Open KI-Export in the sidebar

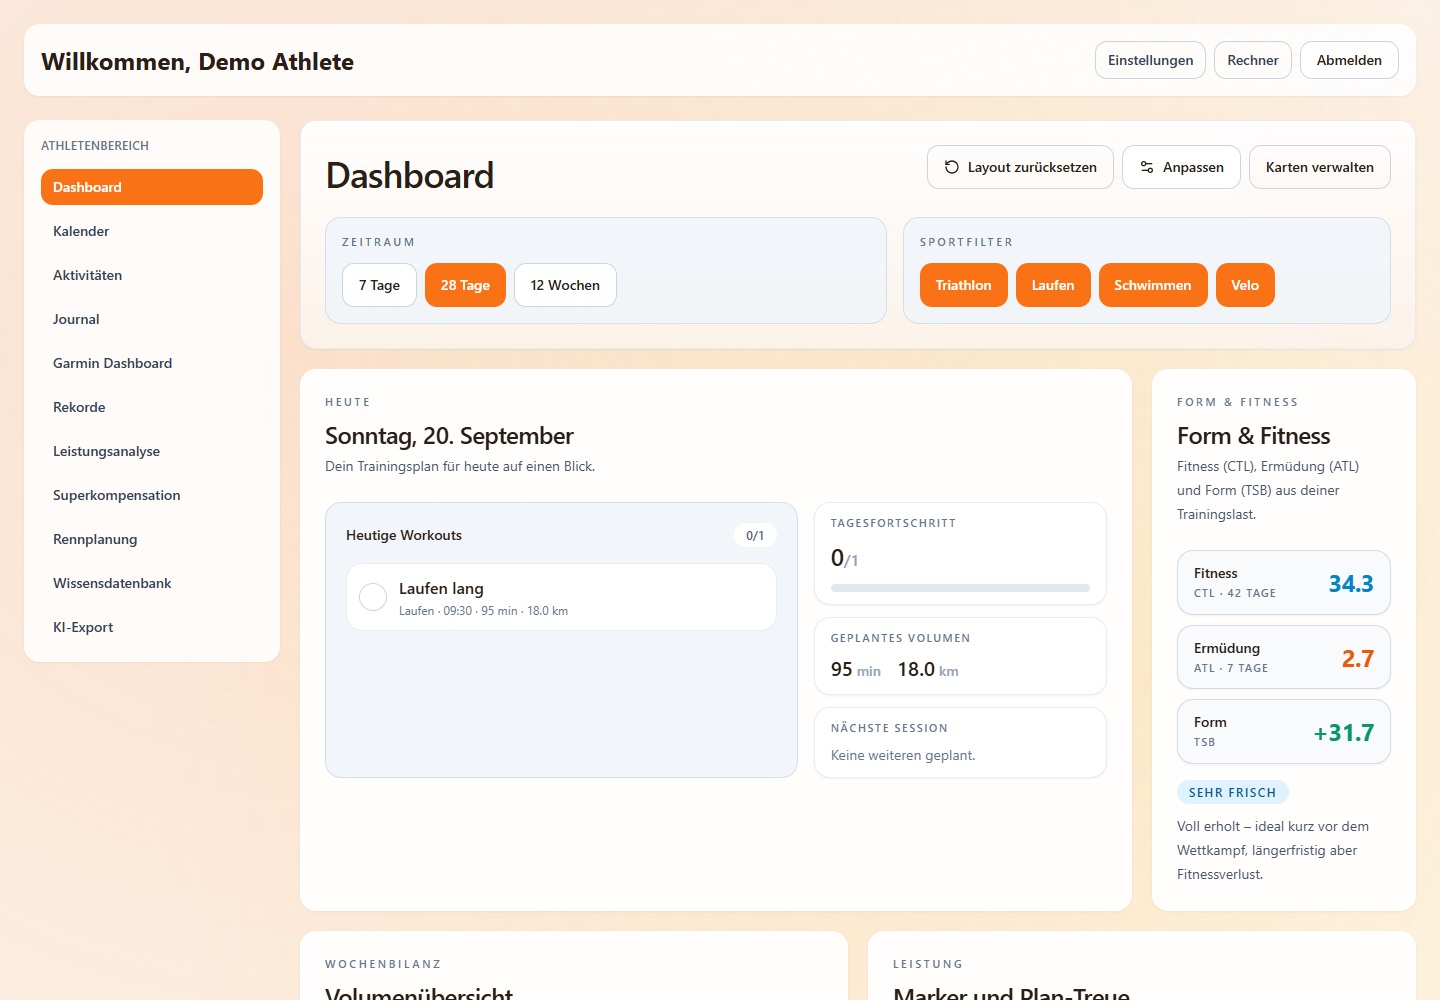152,627
